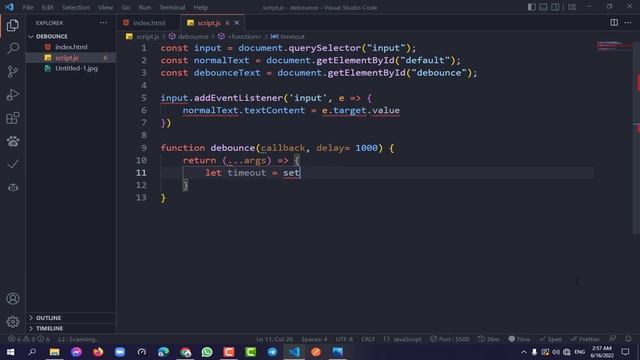Open the Go menu
640x360 pixels.
126,7
